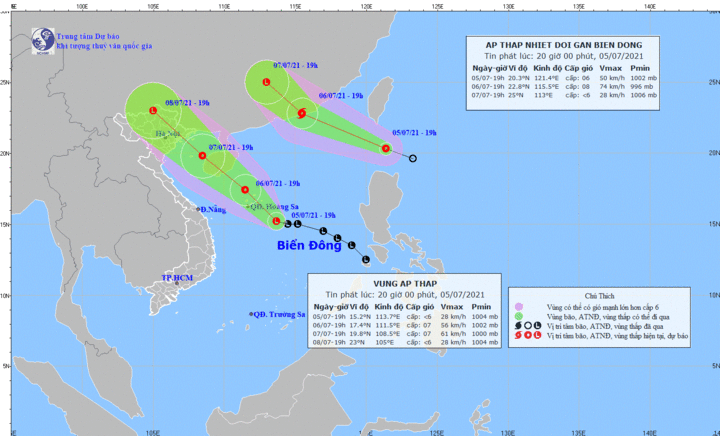The image size is (720, 436).
Task: Click red storm symbol on eastern track 06/07/21
Action: [301, 113]
